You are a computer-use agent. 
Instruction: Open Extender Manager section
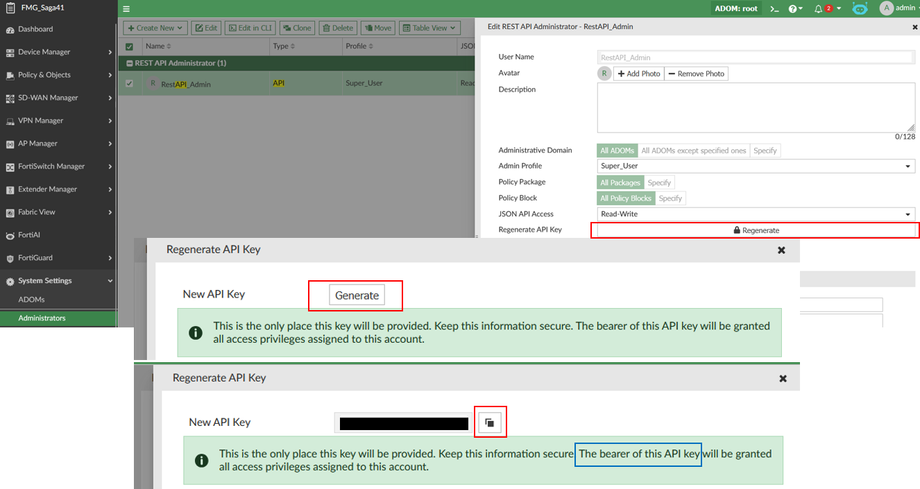48,190
